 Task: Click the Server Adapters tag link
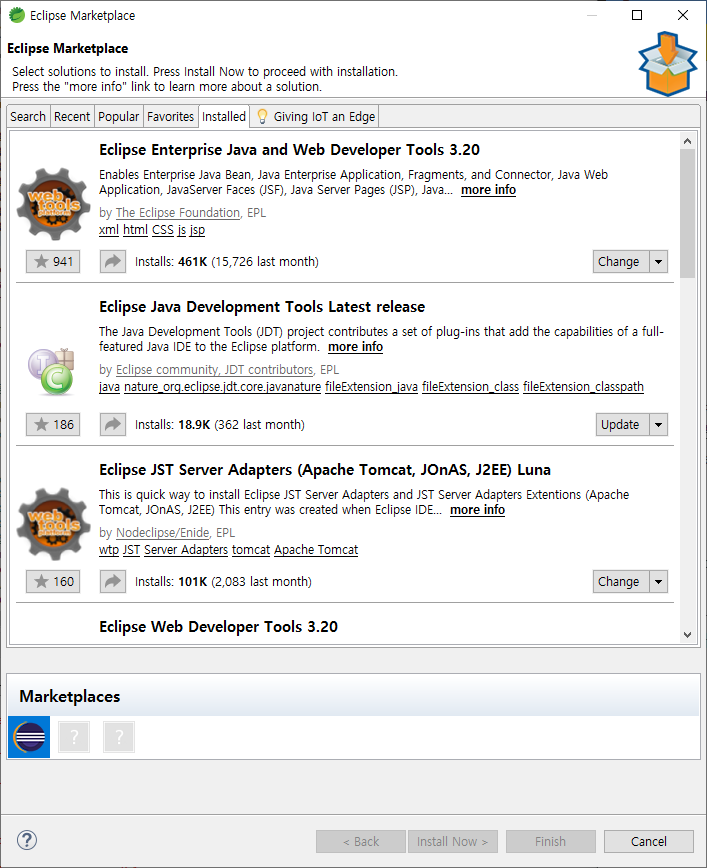click(186, 550)
